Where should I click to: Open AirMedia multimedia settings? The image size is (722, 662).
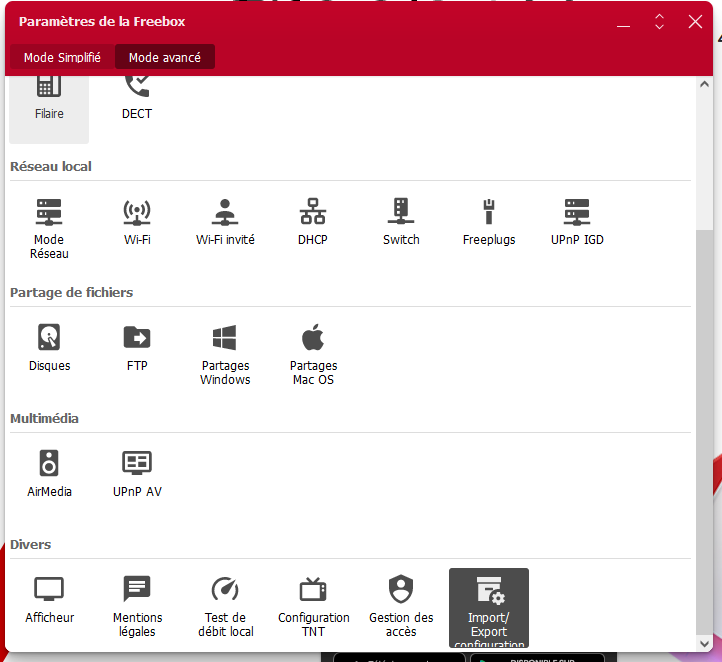49,473
